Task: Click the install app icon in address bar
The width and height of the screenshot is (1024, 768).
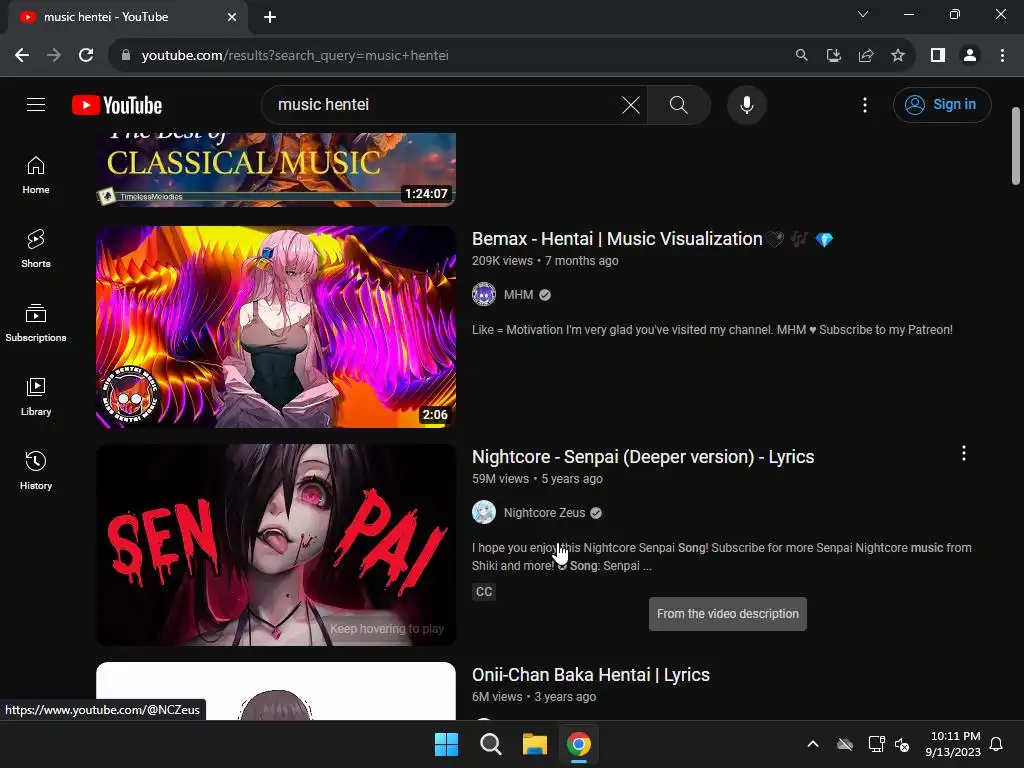Action: (833, 56)
